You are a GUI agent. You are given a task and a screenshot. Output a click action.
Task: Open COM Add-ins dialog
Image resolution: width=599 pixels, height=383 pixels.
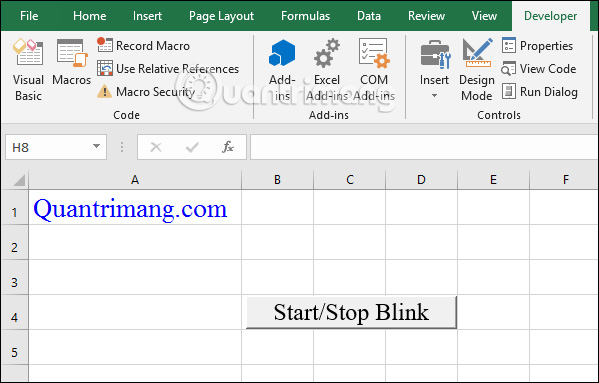tap(374, 69)
